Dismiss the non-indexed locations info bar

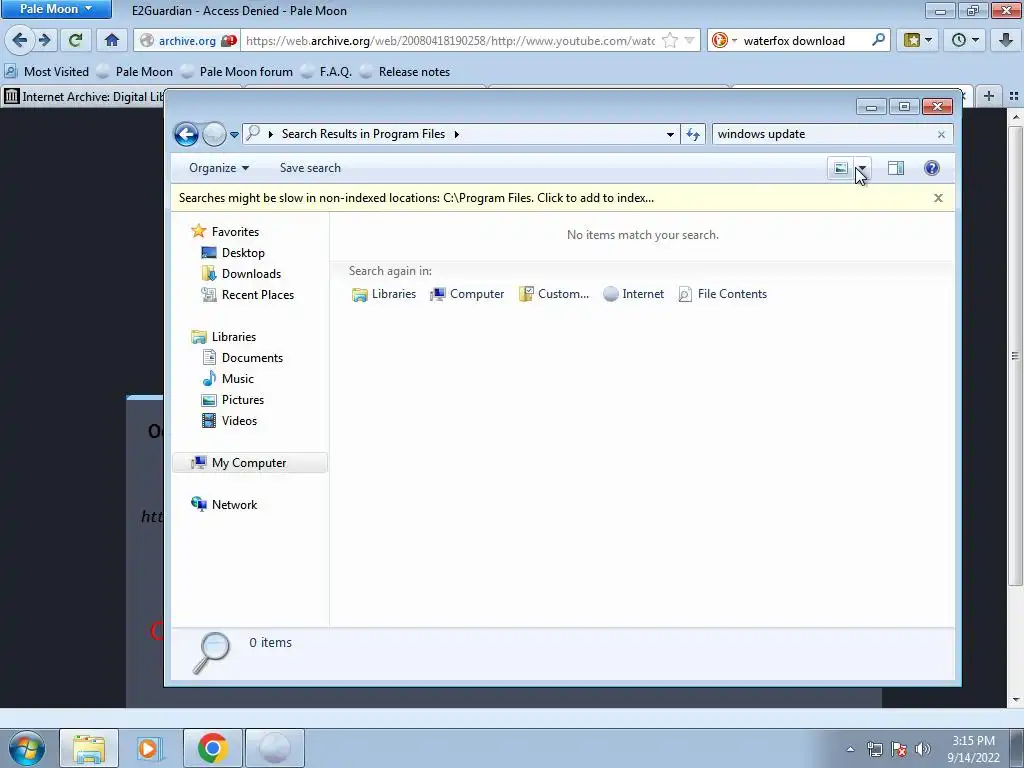(x=938, y=198)
